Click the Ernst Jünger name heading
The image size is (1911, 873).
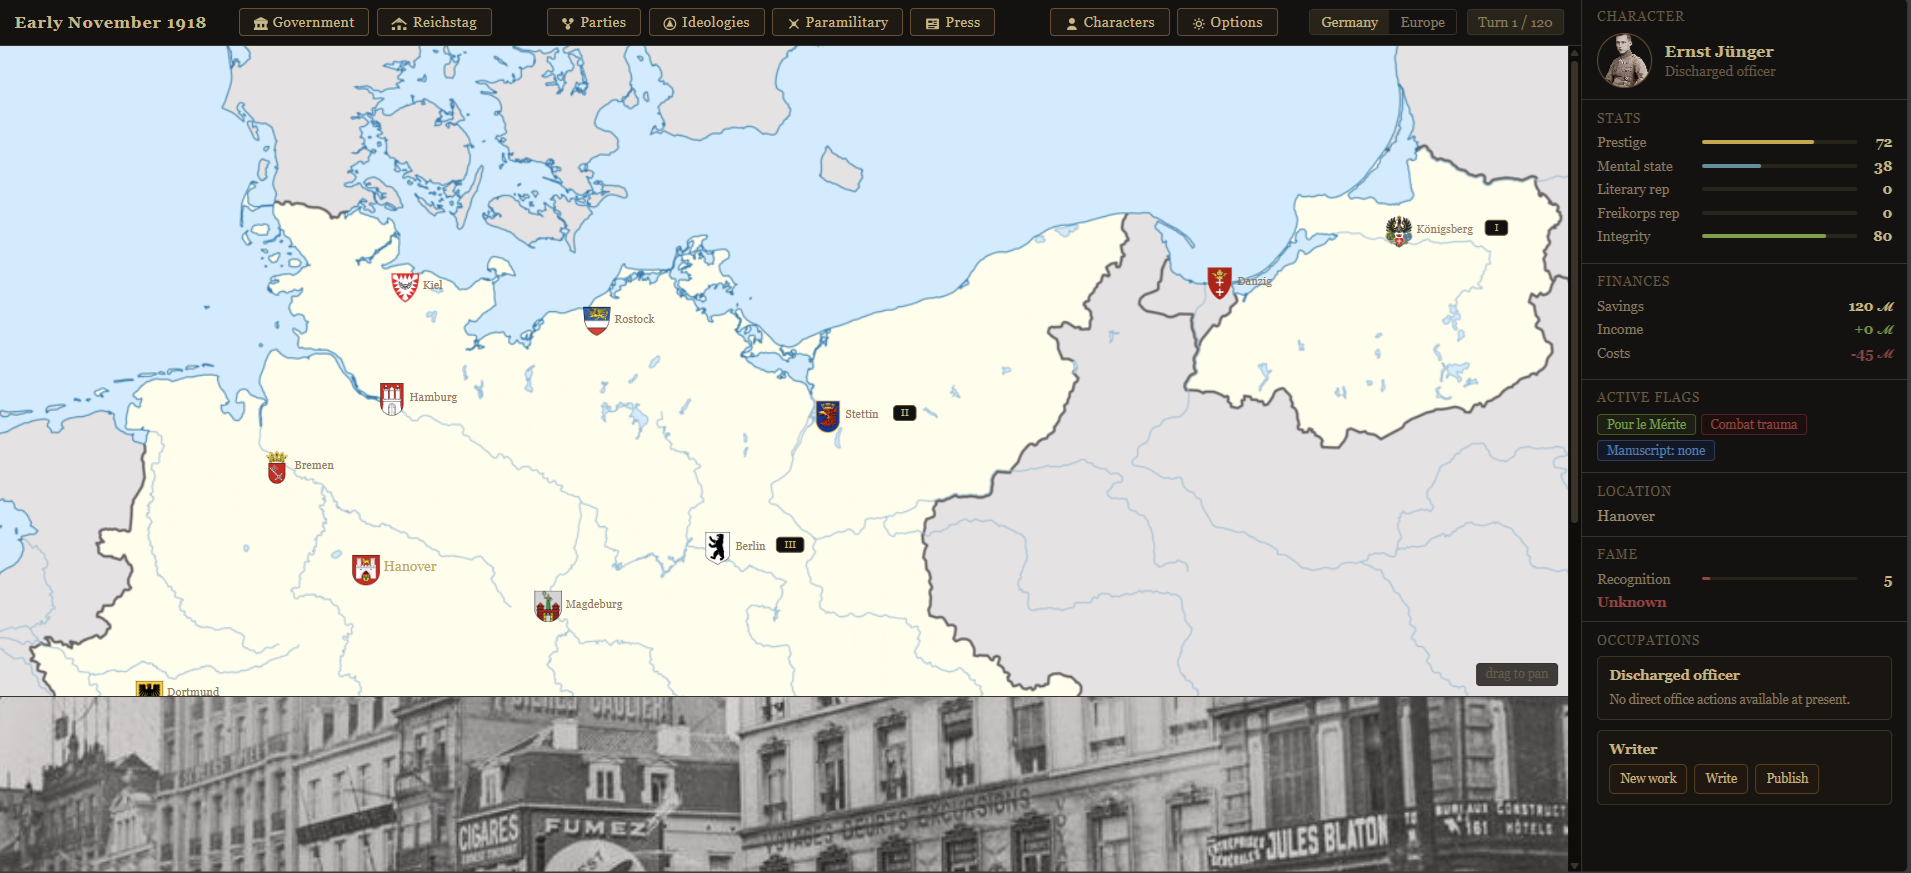(1719, 51)
